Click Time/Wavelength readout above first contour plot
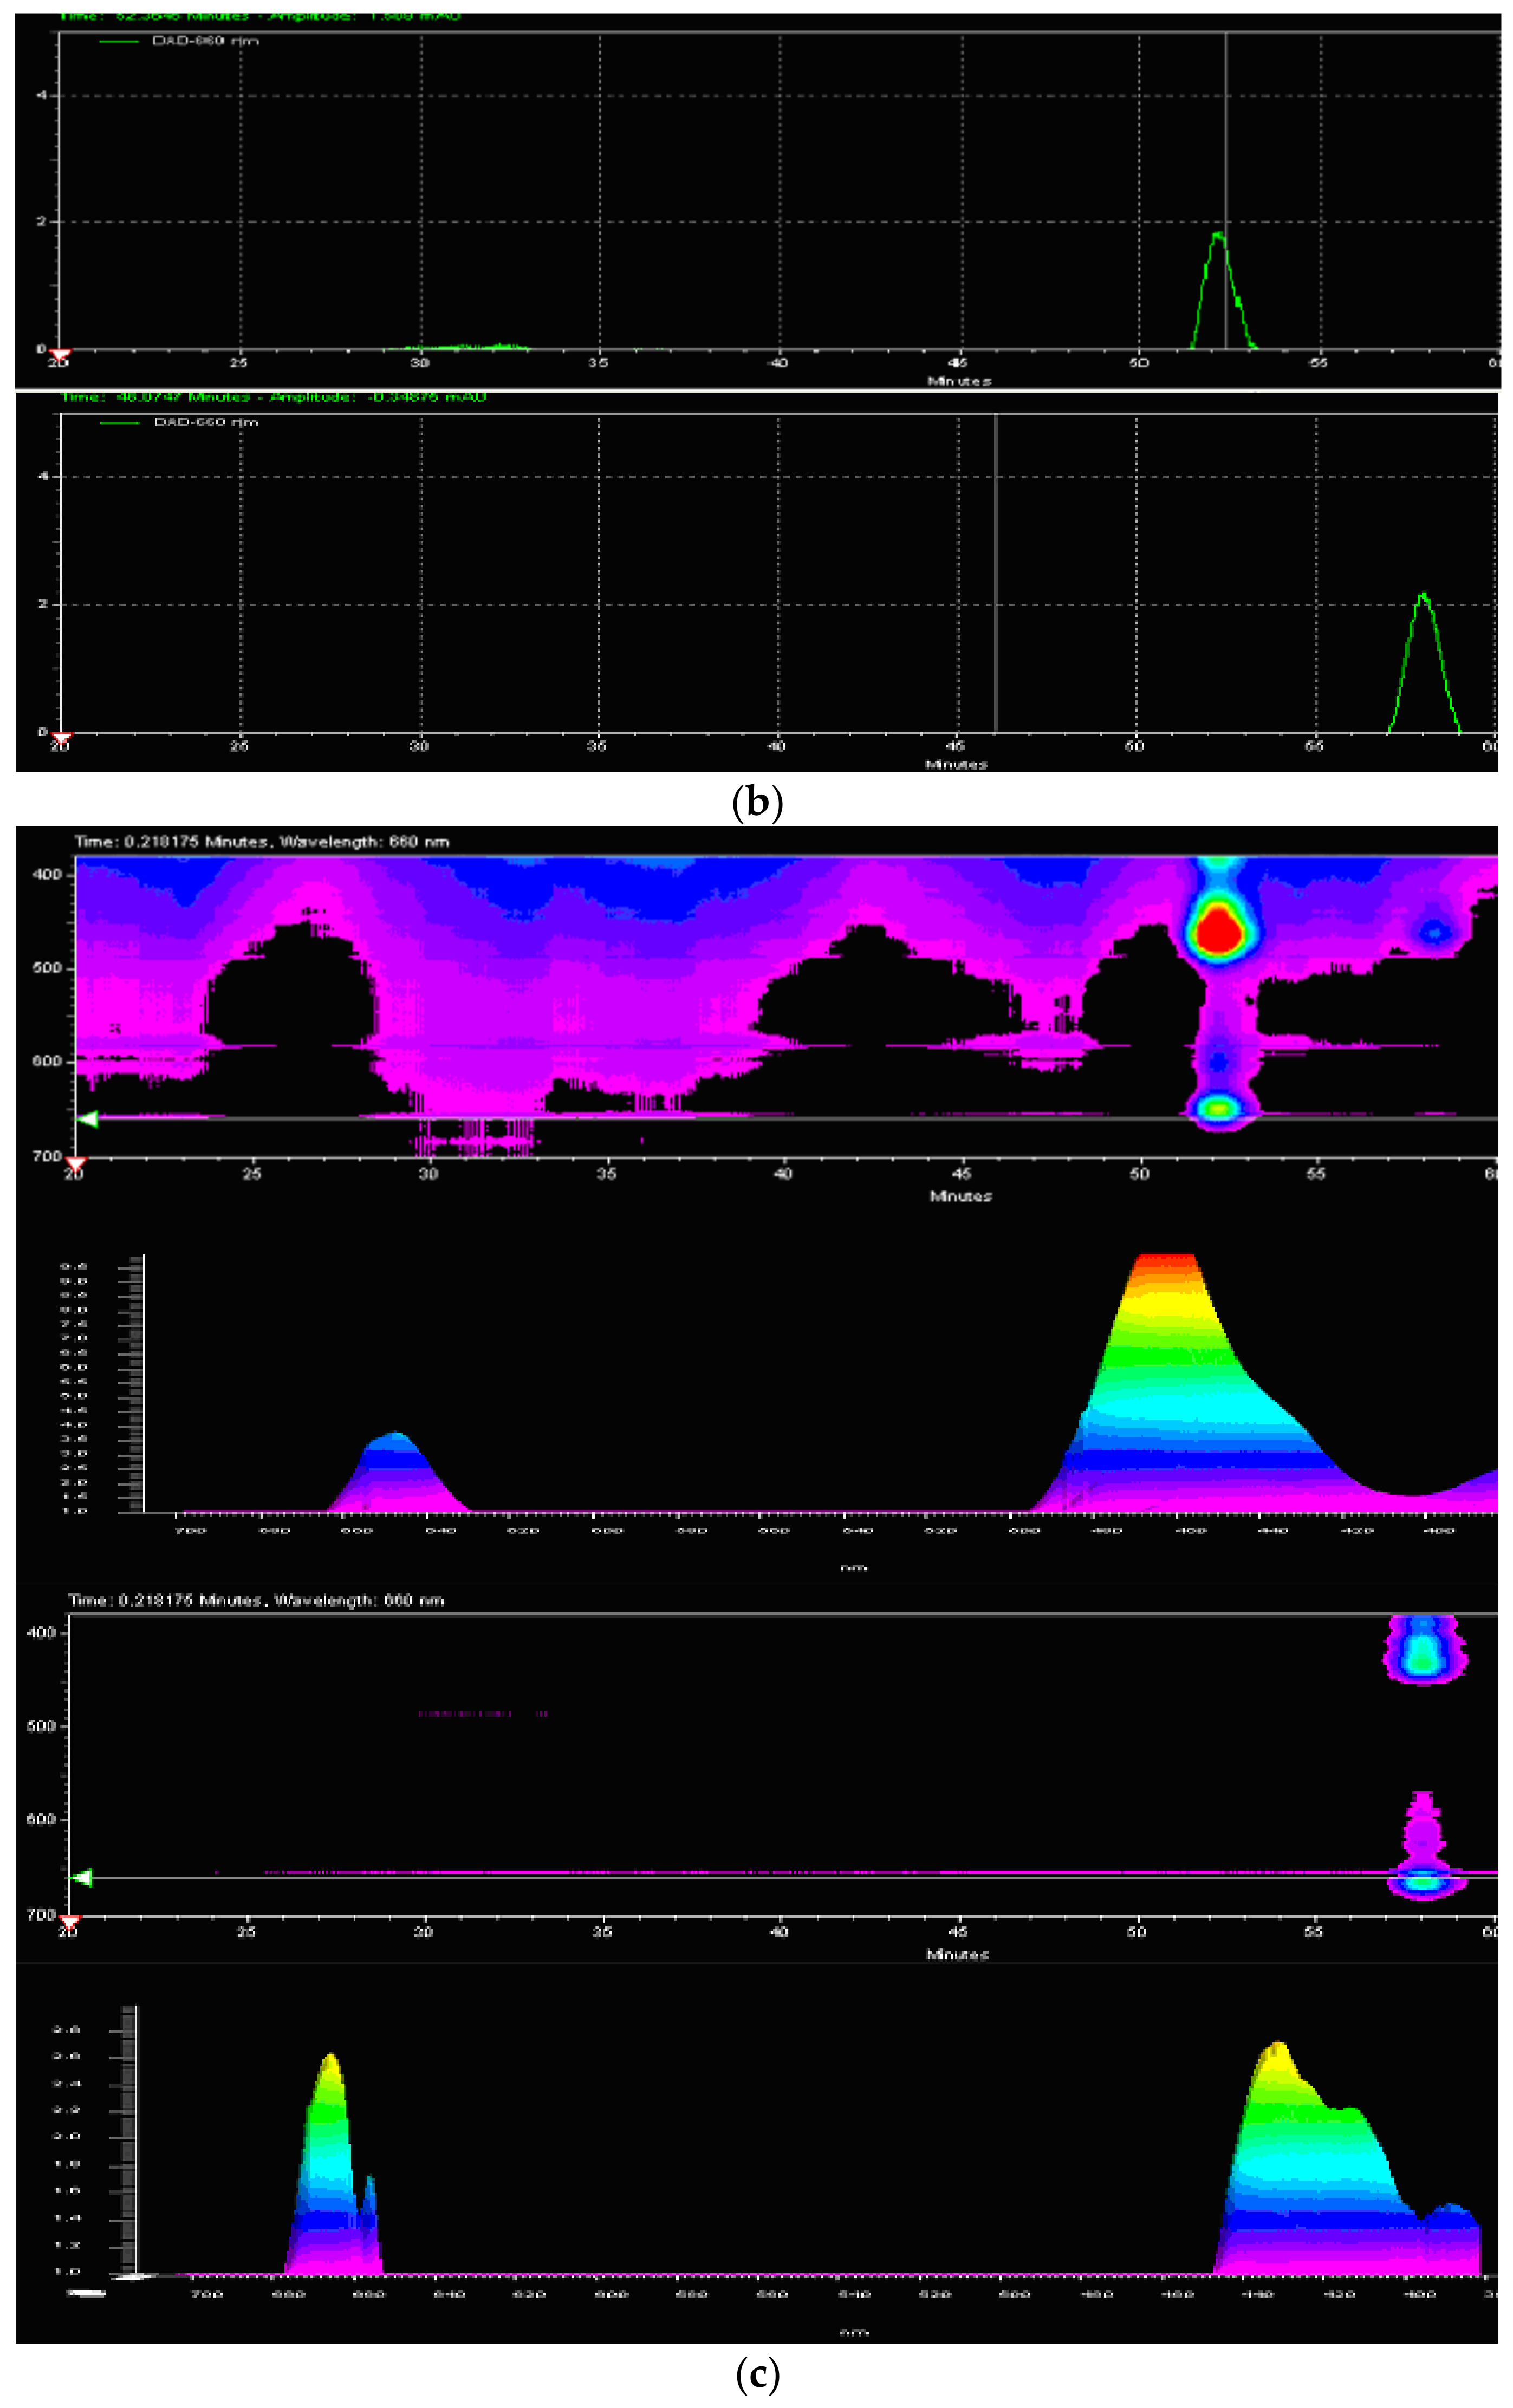The height and width of the screenshot is (2408, 1513). [262, 842]
